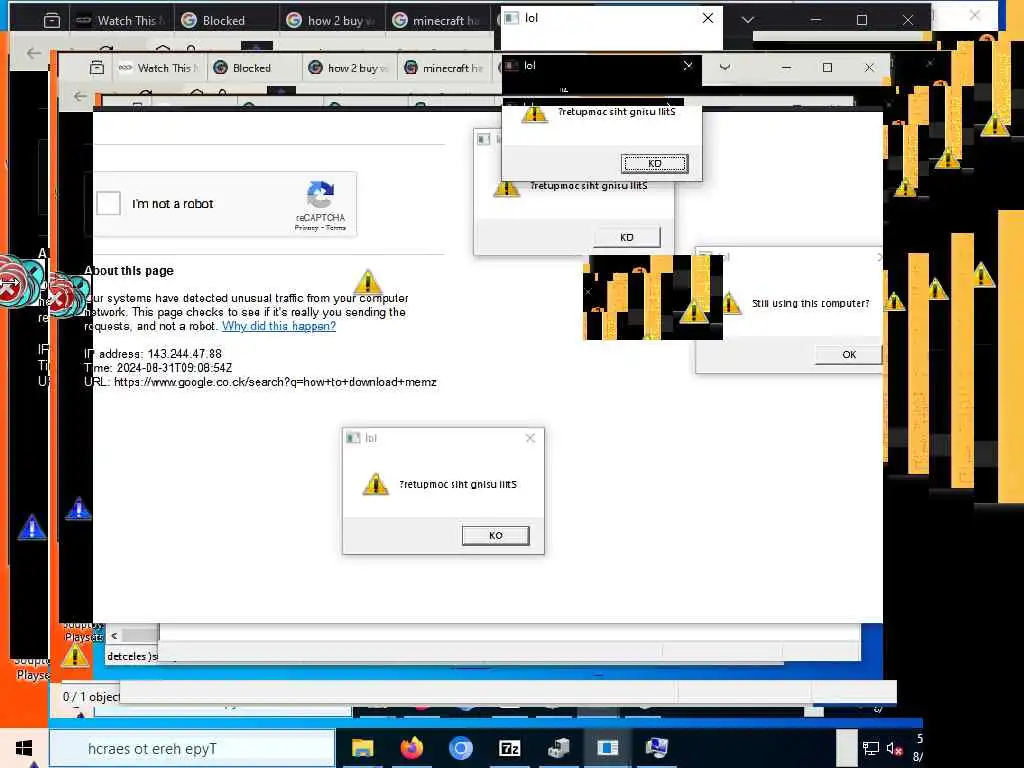The width and height of the screenshot is (1024, 768).
Task: Select the active highlighted window taskbar icon
Action: (x=607, y=748)
